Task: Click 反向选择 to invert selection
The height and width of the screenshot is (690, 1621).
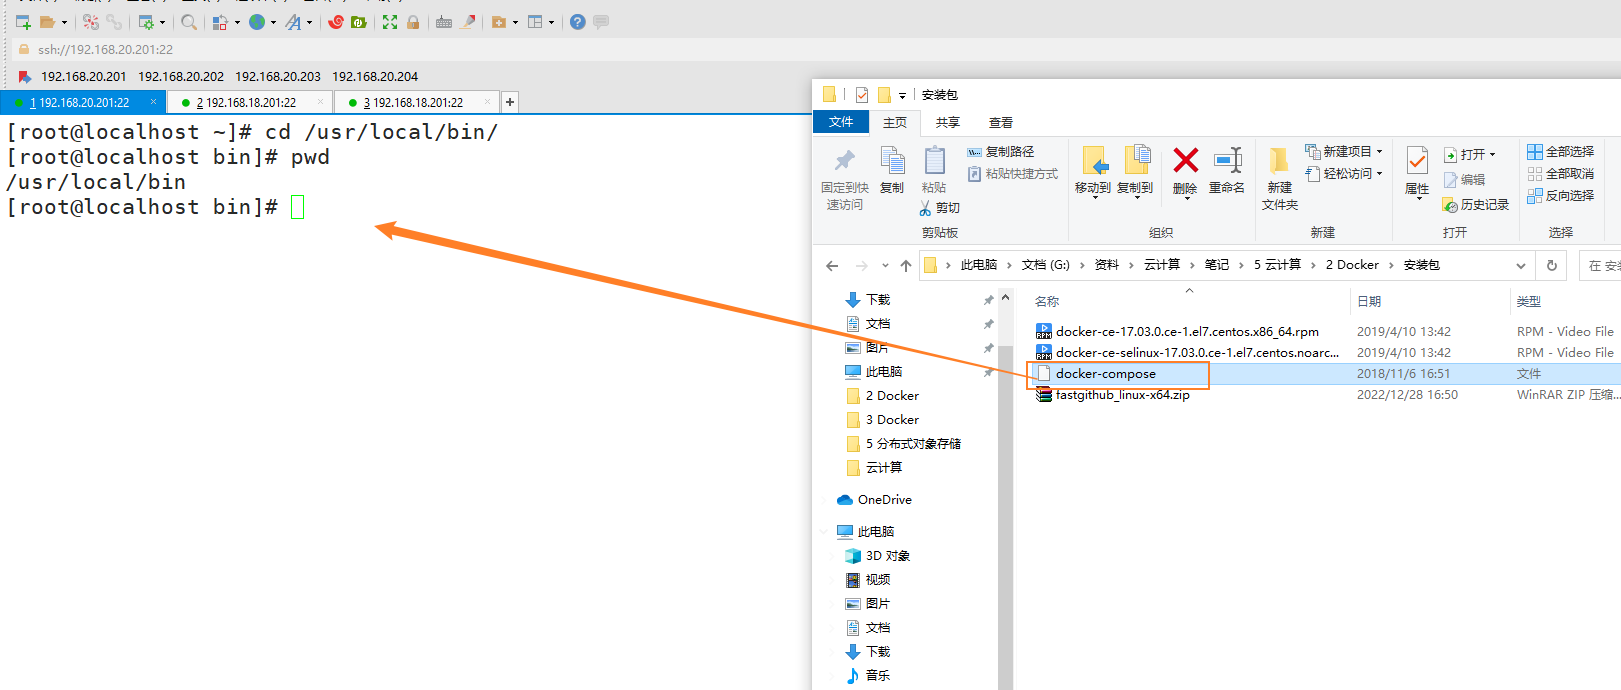Action: 1560,196
